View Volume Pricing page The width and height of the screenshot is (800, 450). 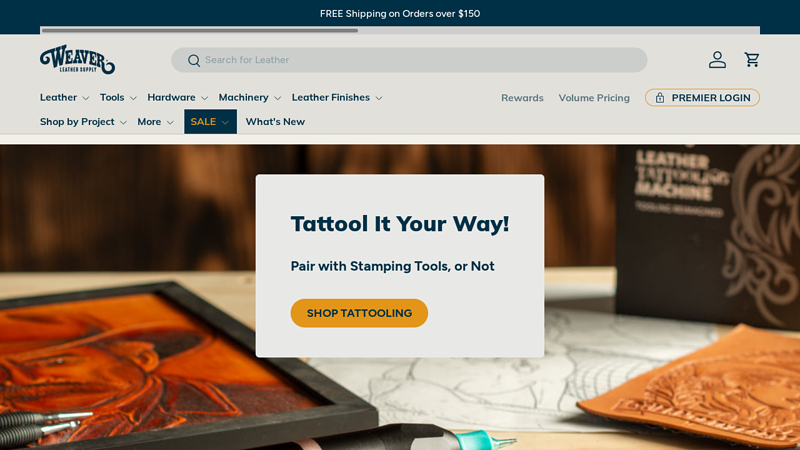[x=594, y=97]
